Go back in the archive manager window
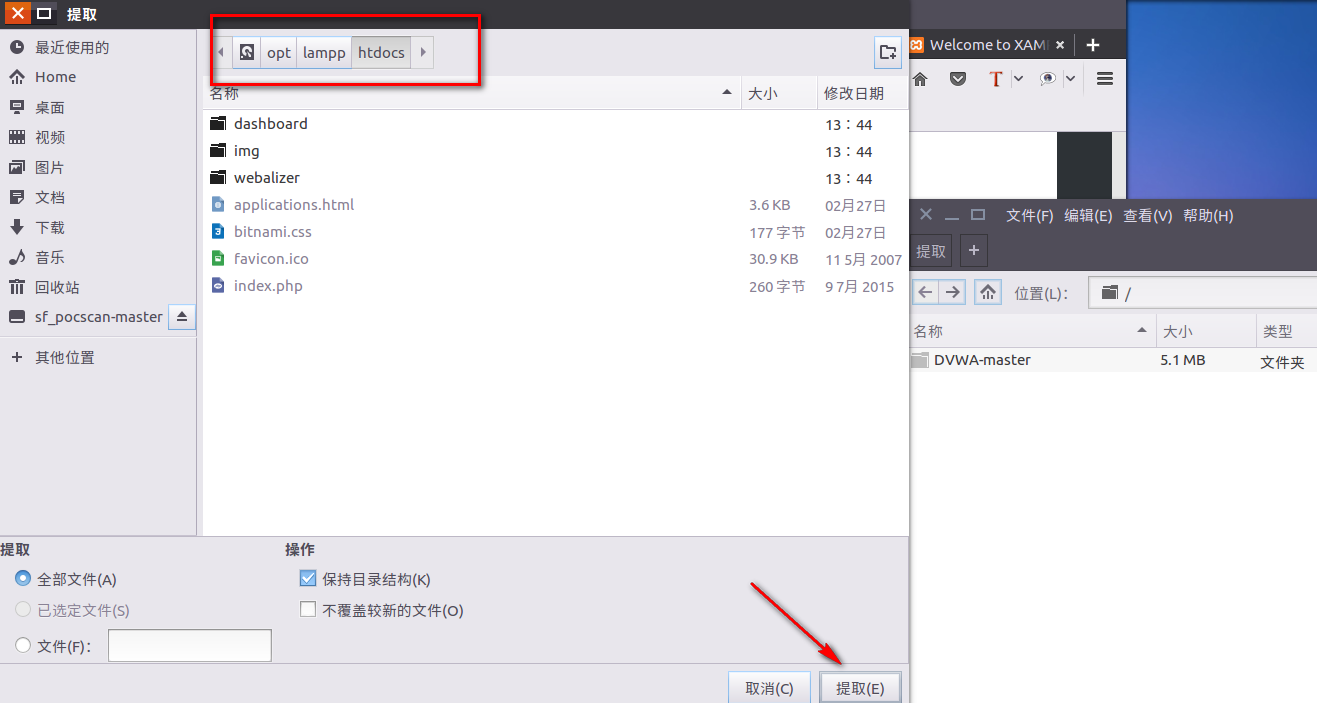Viewport: 1317px width, 703px height. coord(926,292)
